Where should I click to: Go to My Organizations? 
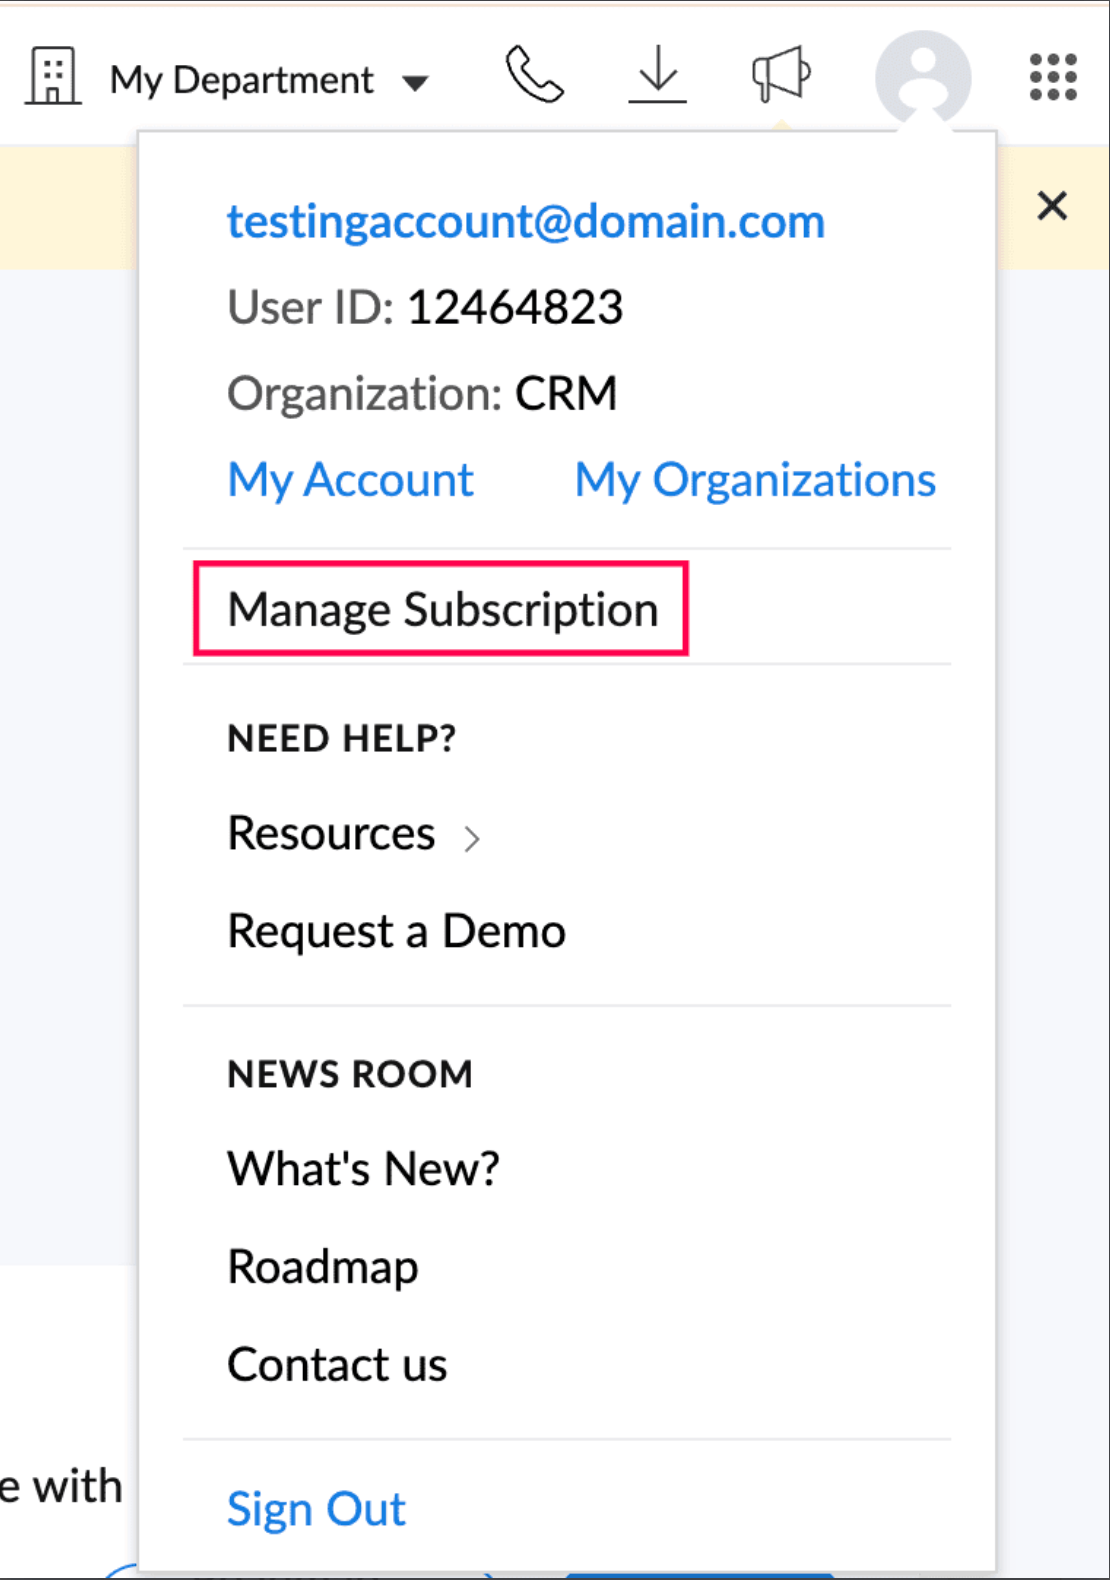pos(755,480)
